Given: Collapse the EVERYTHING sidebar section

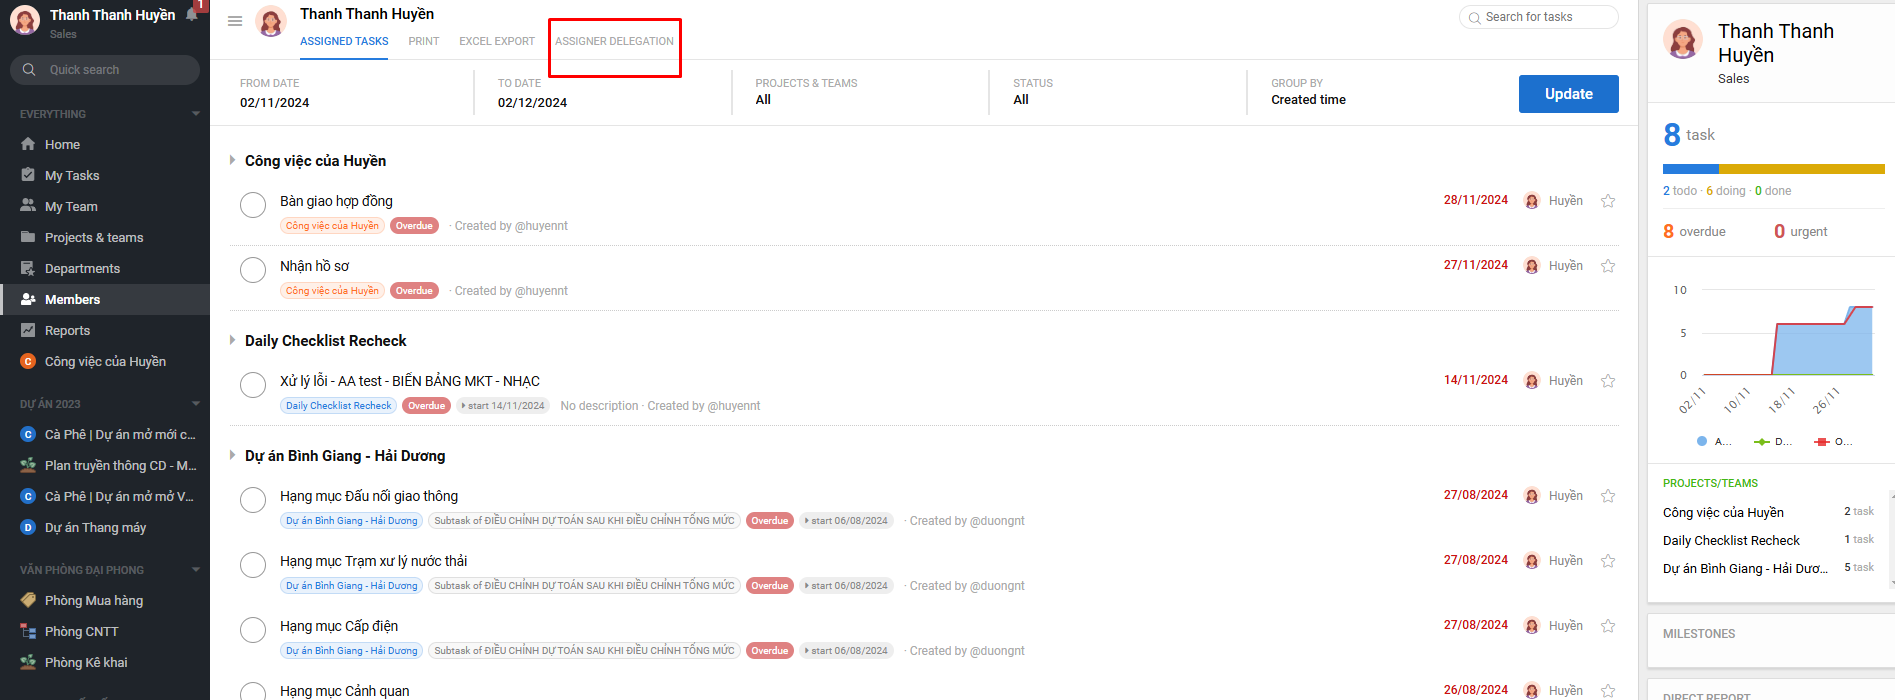Looking at the screenshot, I should point(196,114).
